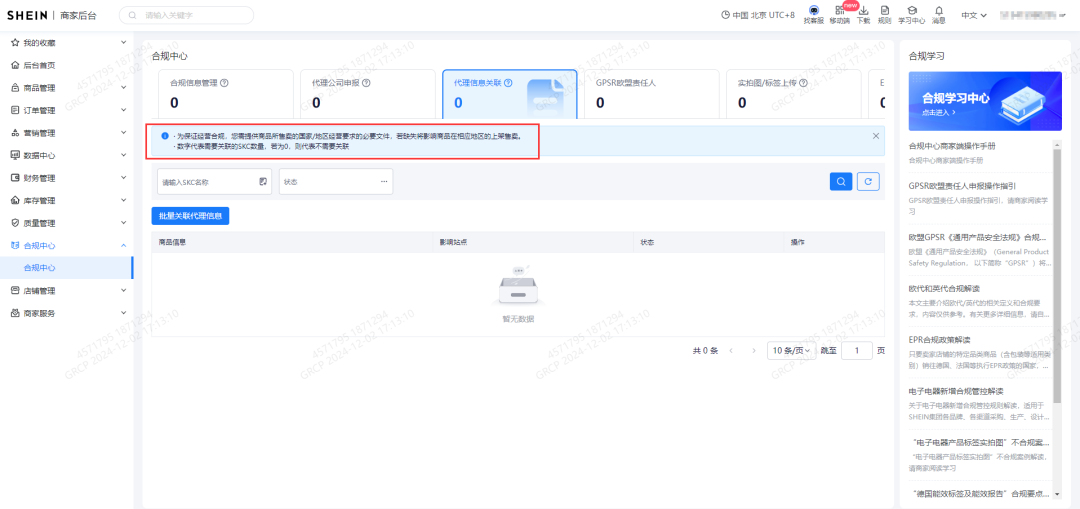Click the help icon next to 合规信息管理

(x=225, y=83)
